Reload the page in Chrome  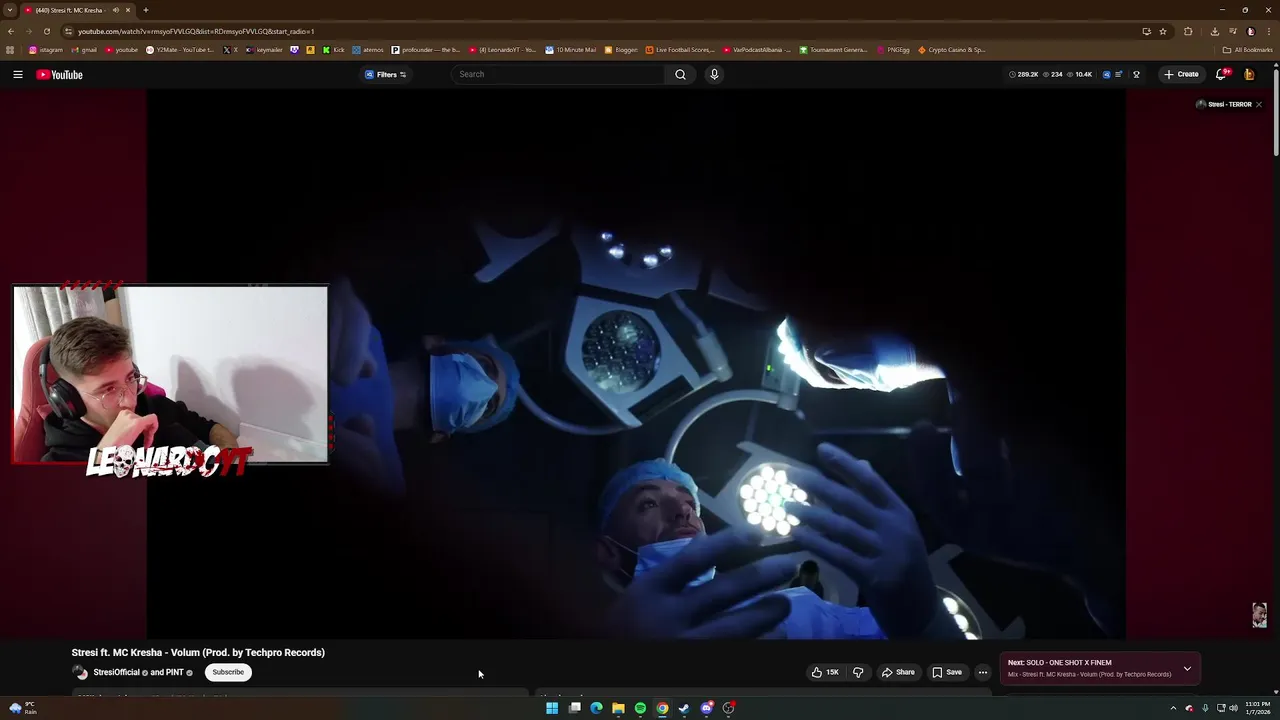click(x=46, y=31)
